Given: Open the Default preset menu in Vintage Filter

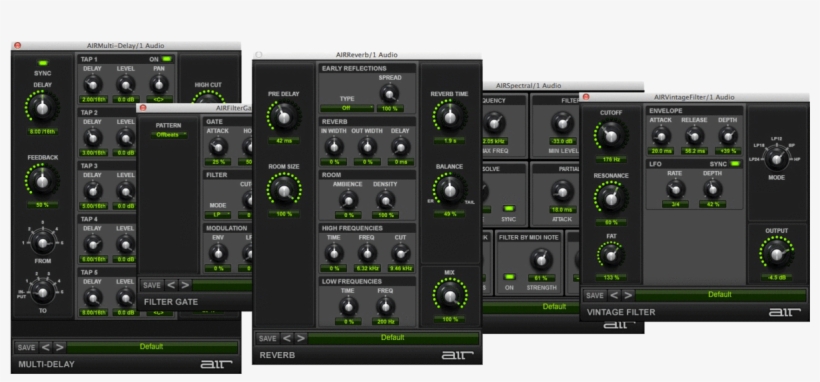Looking at the screenshot, I should click(x=720, y=295).
